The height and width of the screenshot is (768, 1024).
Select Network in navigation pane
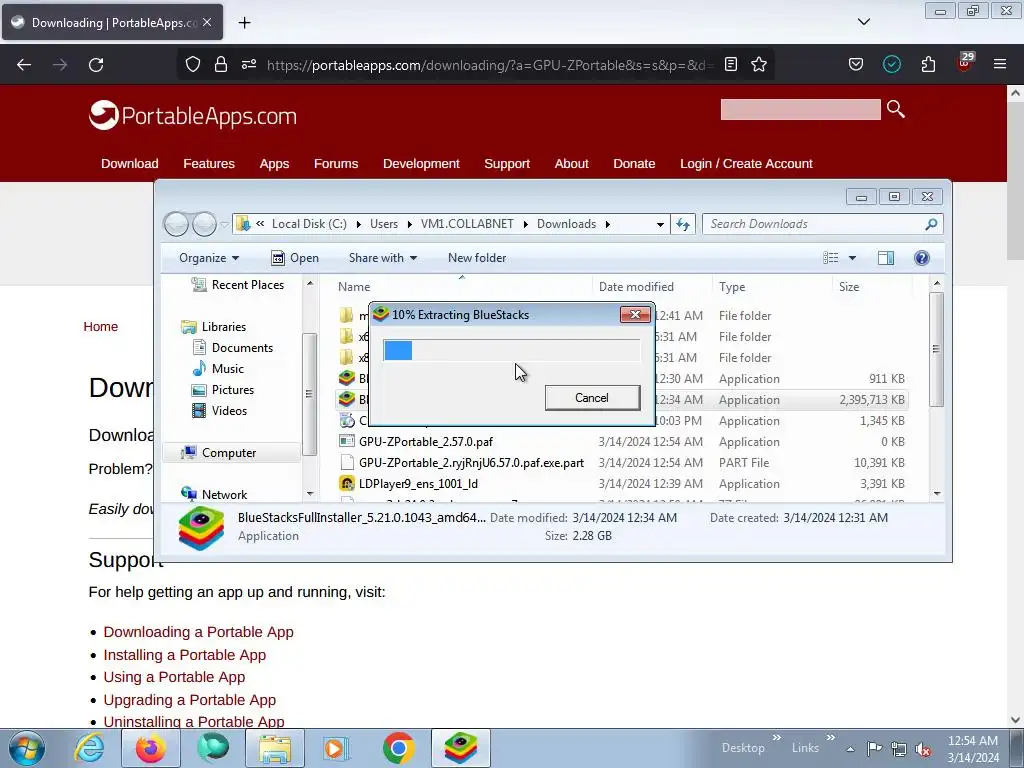point(214,494)
